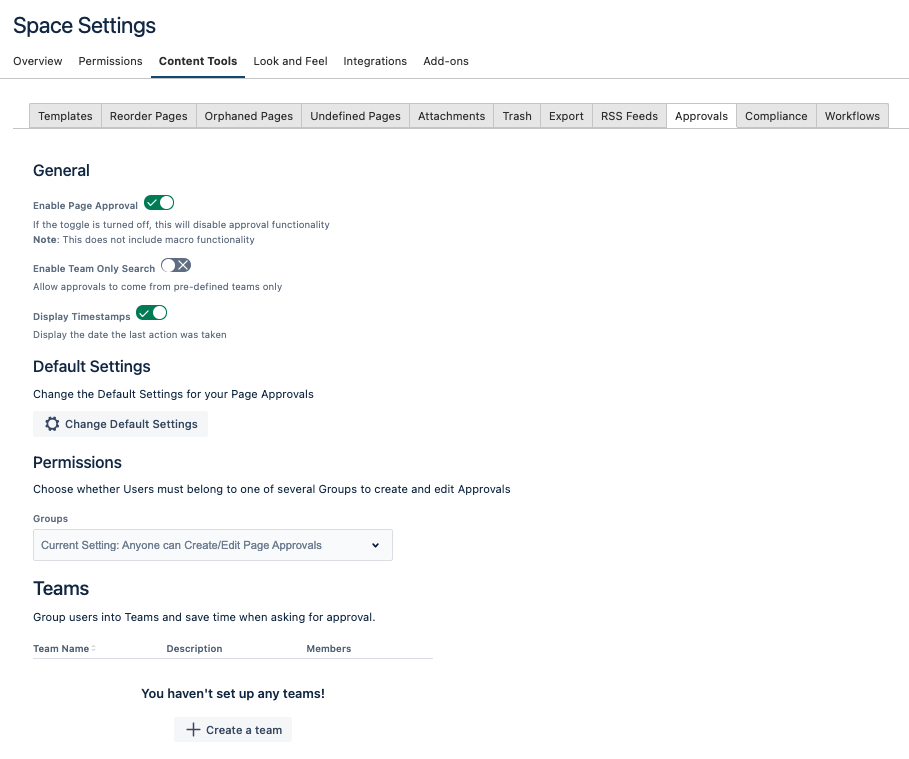Open the RSS Feeds sub-tab
This screenshot has height=759, width=909.
click(629, 116)
